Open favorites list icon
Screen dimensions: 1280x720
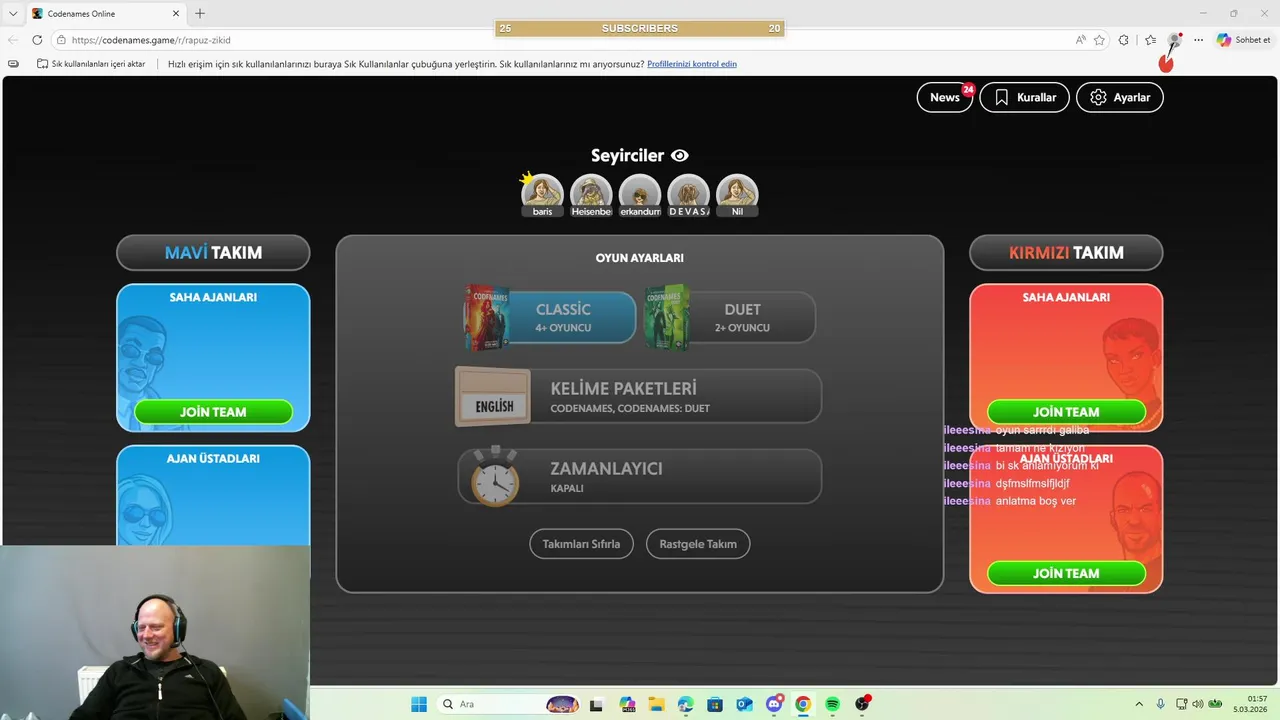tap(1151, 40)
